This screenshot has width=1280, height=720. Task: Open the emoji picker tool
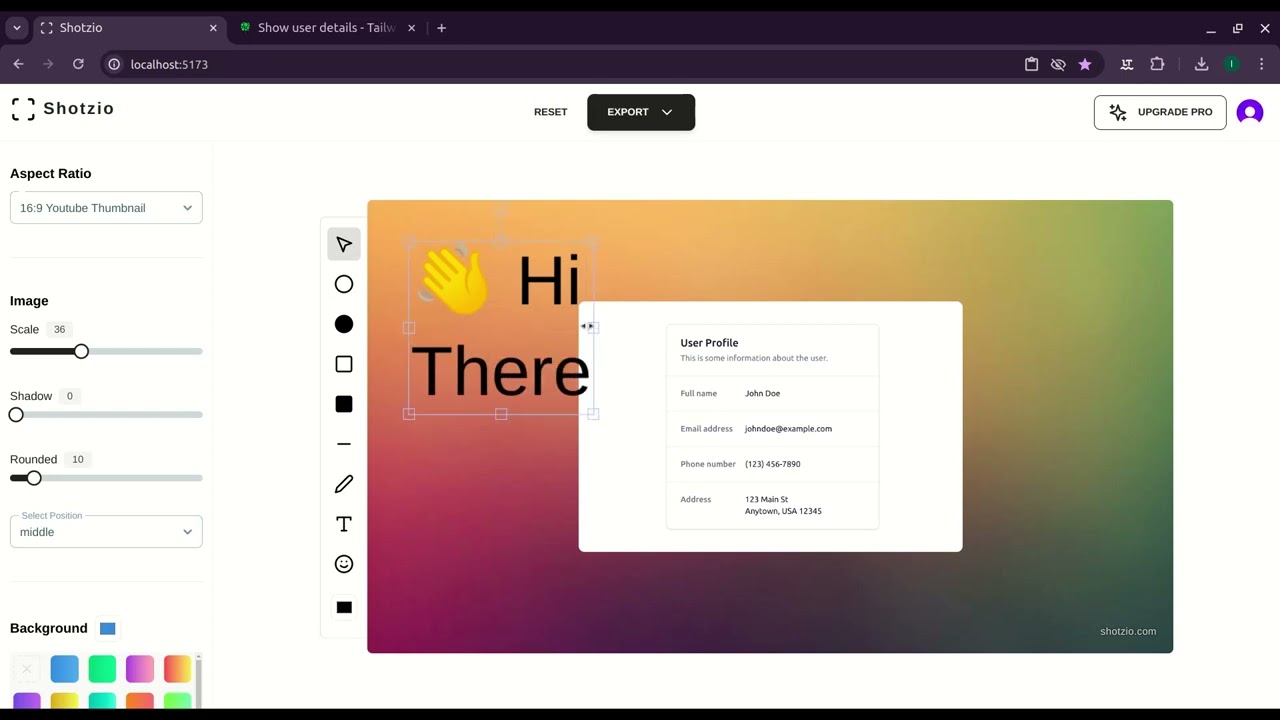344,564
